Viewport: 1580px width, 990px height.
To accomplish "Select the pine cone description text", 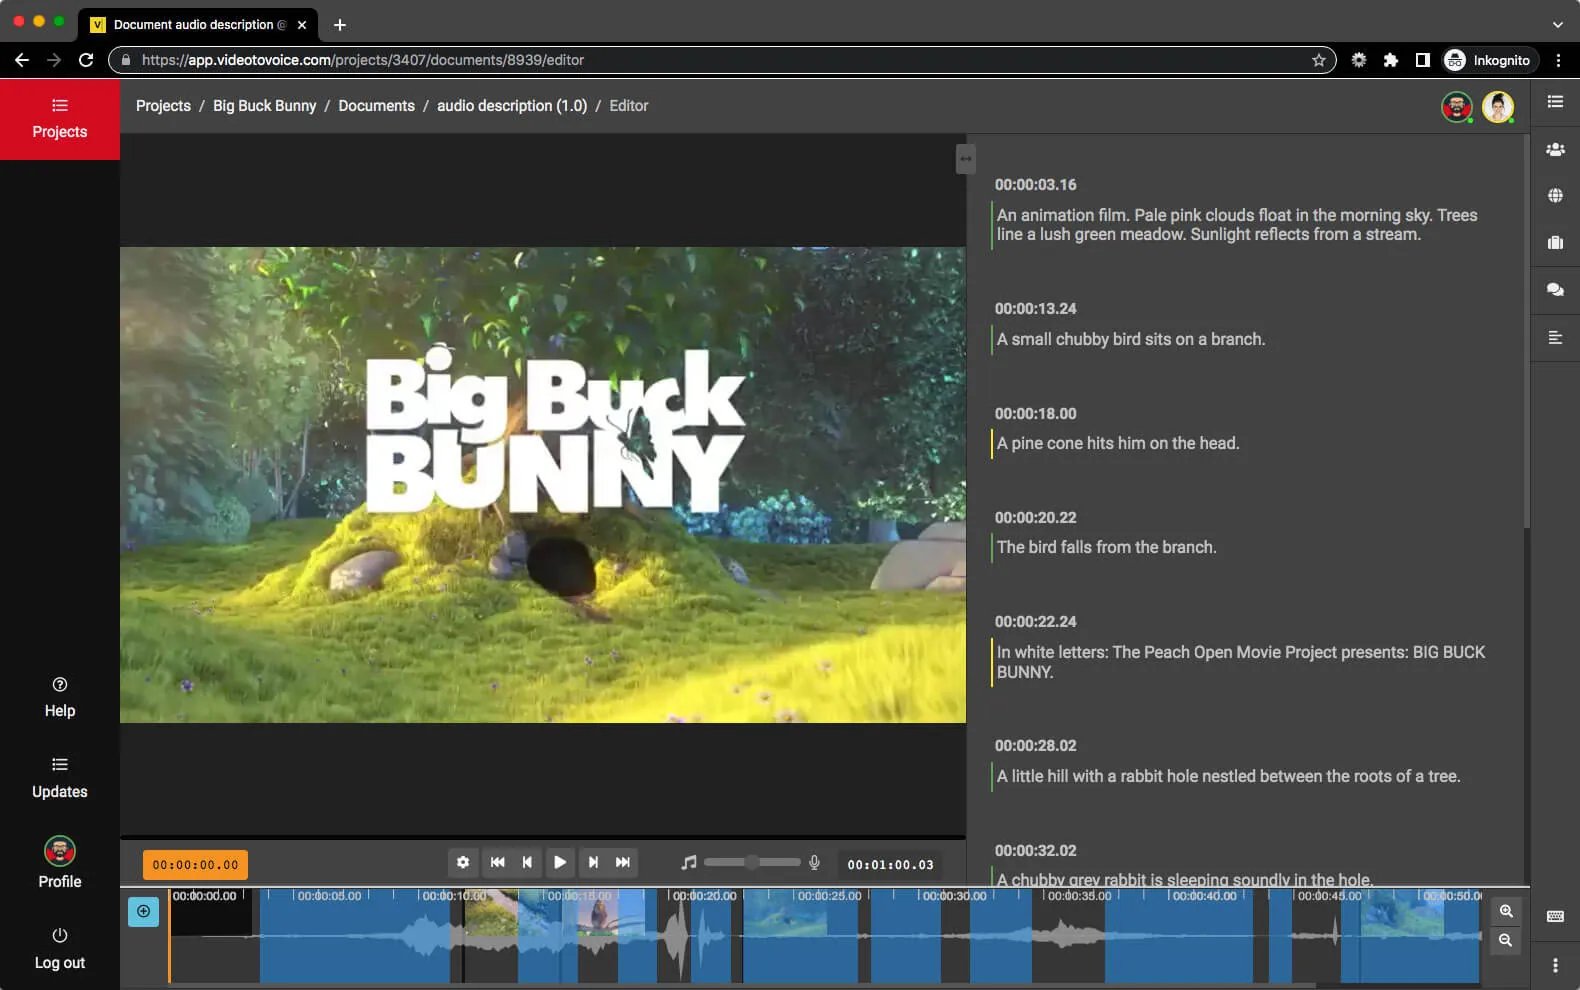I will 1117,443.
